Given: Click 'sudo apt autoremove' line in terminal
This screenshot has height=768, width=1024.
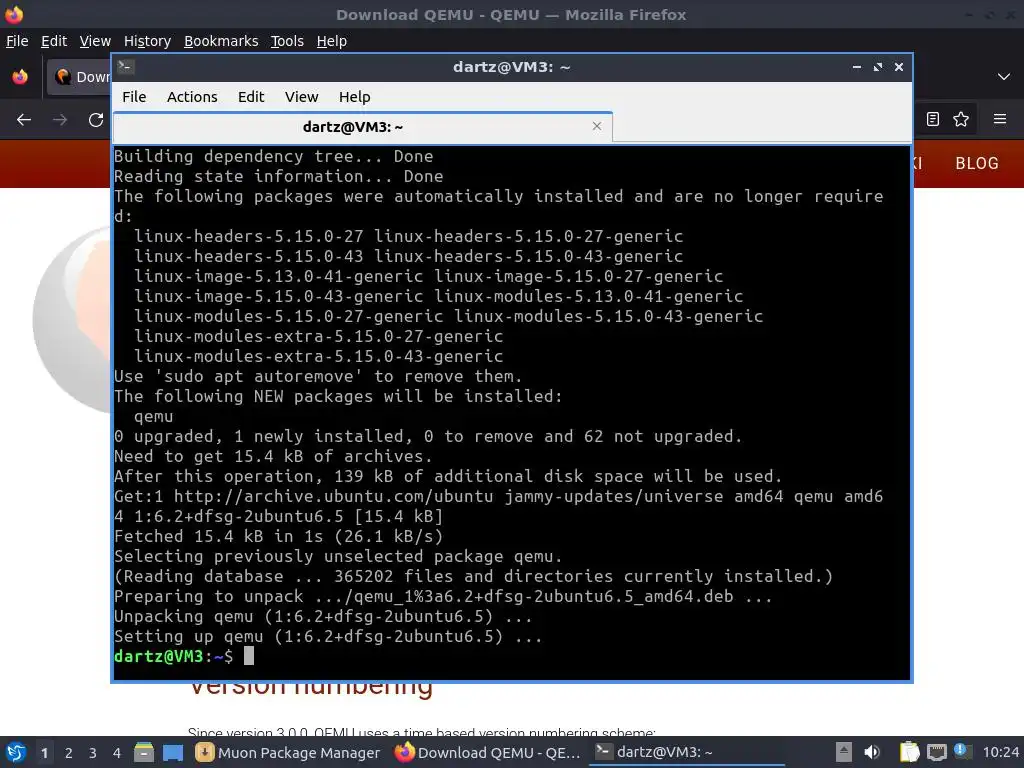Looking at the screenshot, I should [x=318, y=376].
